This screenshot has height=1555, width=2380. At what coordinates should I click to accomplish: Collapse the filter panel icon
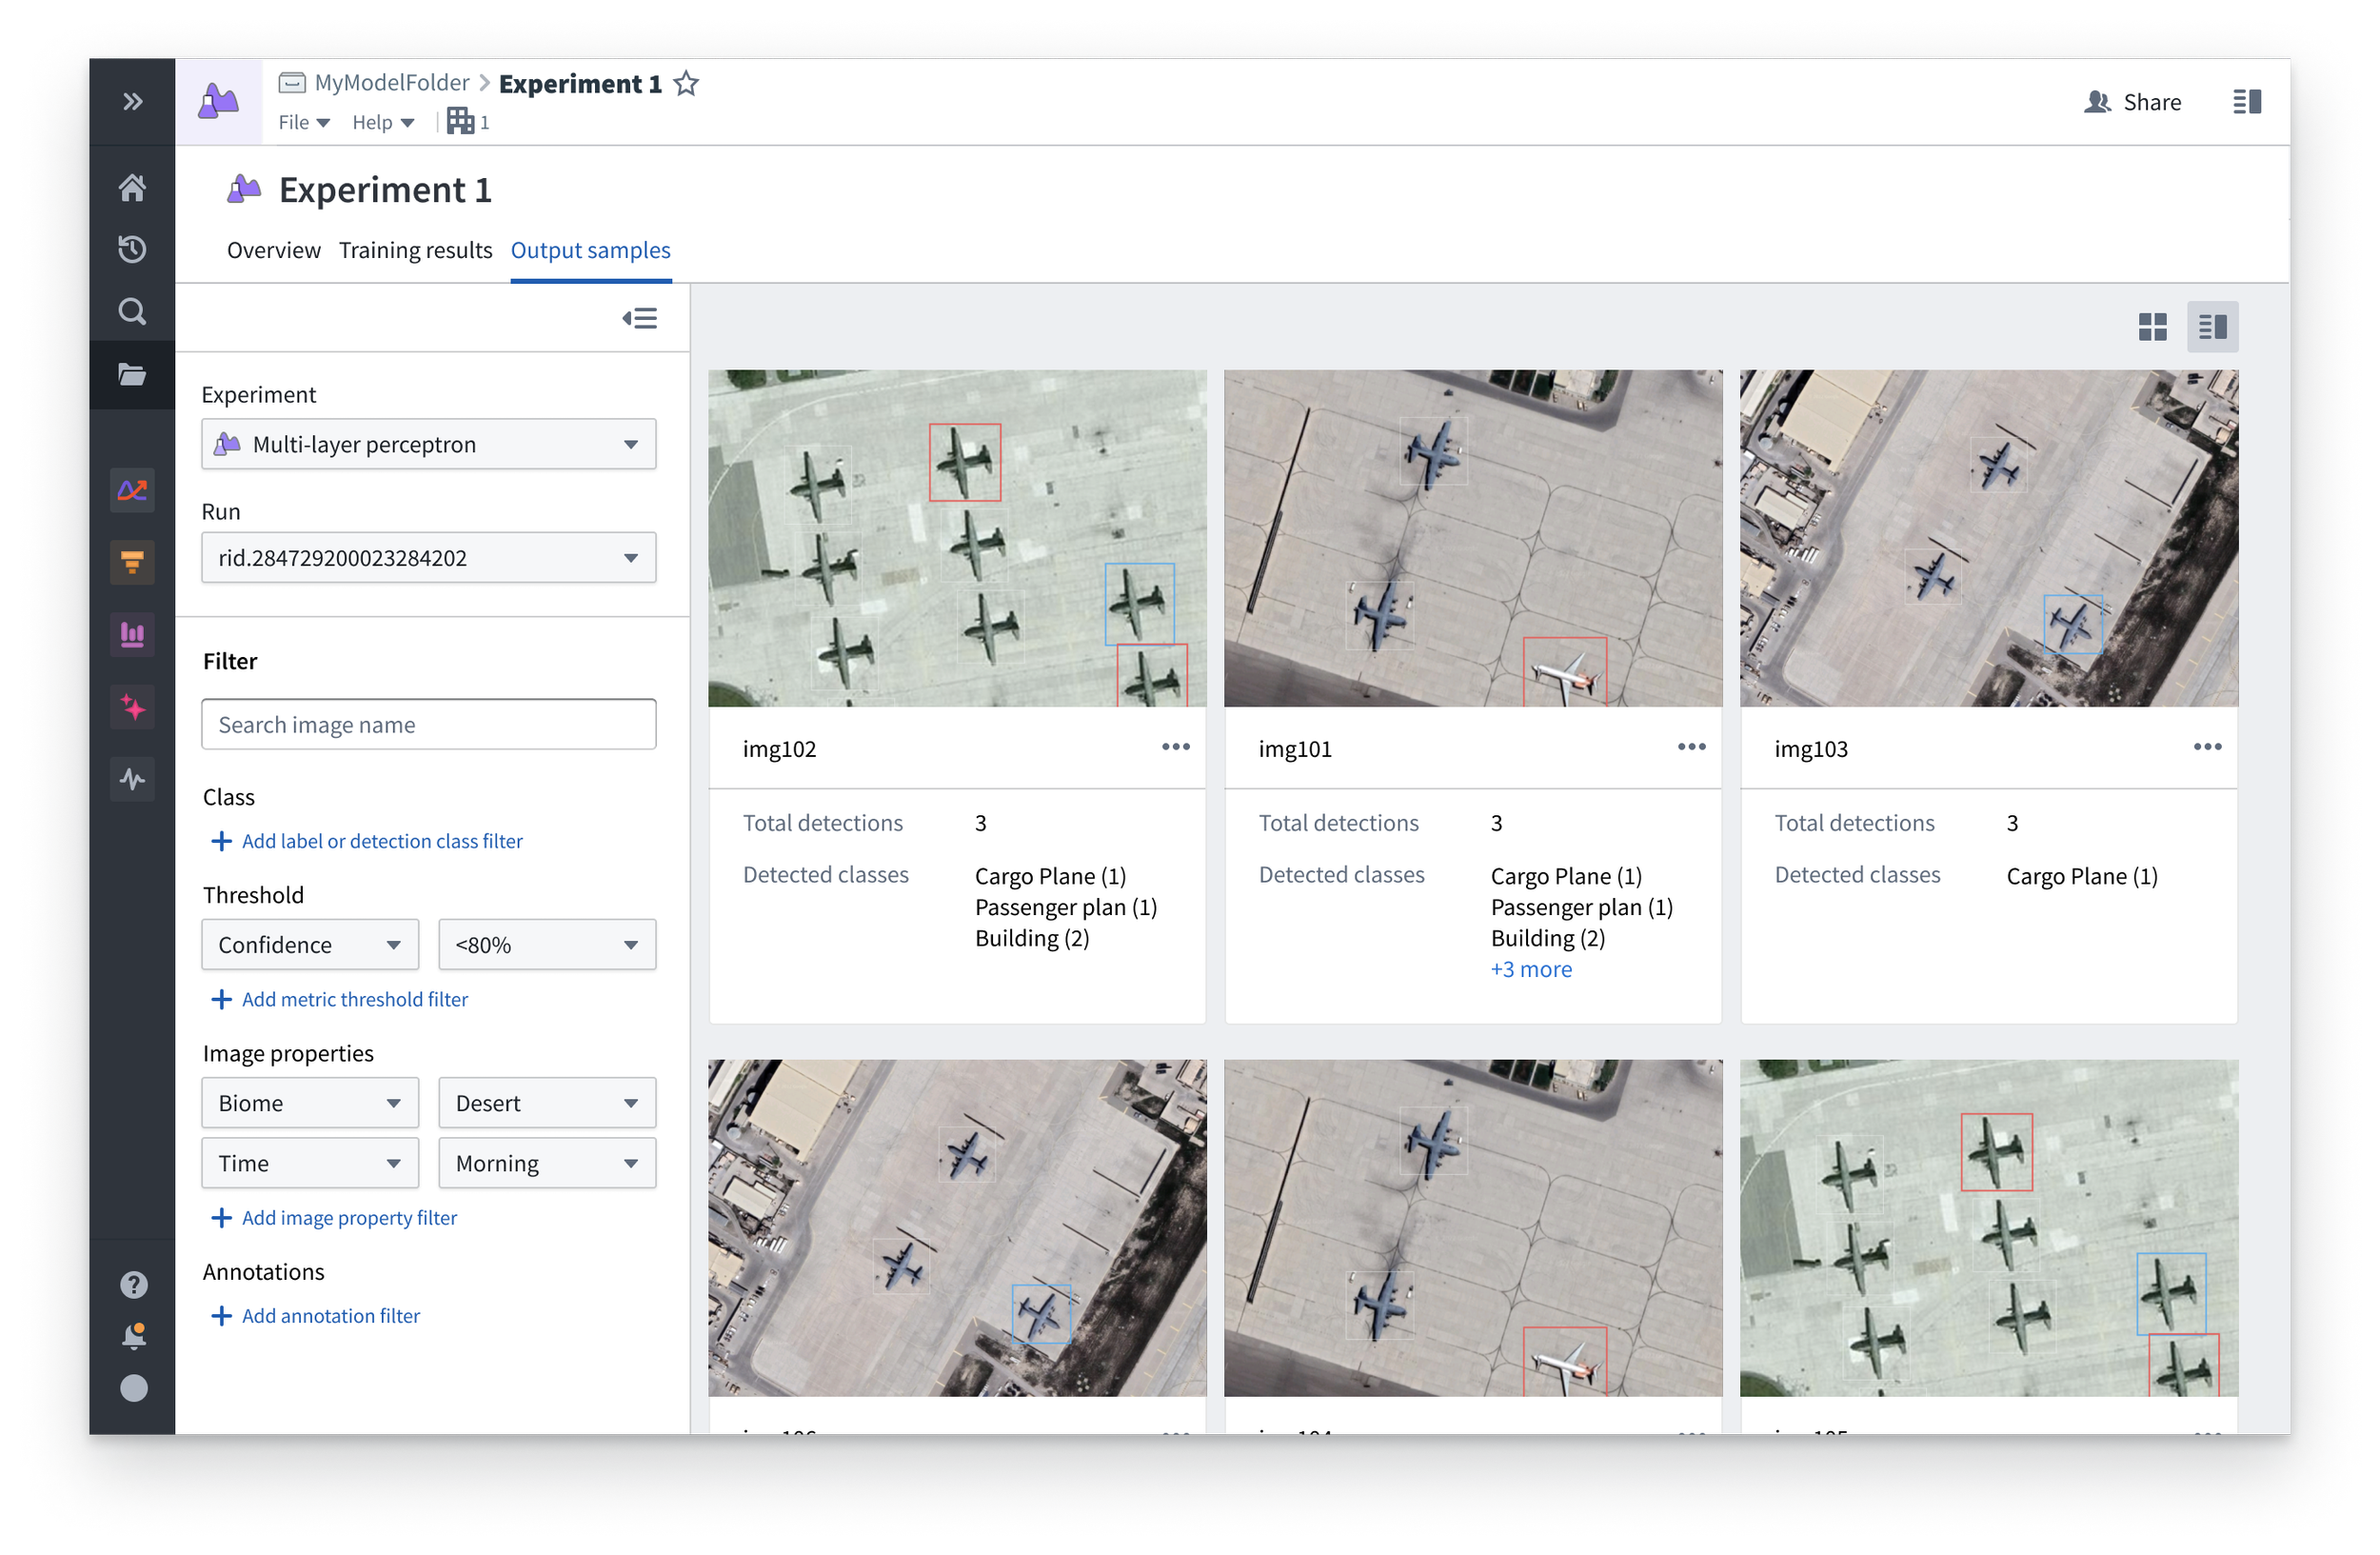tap(640, 319)
